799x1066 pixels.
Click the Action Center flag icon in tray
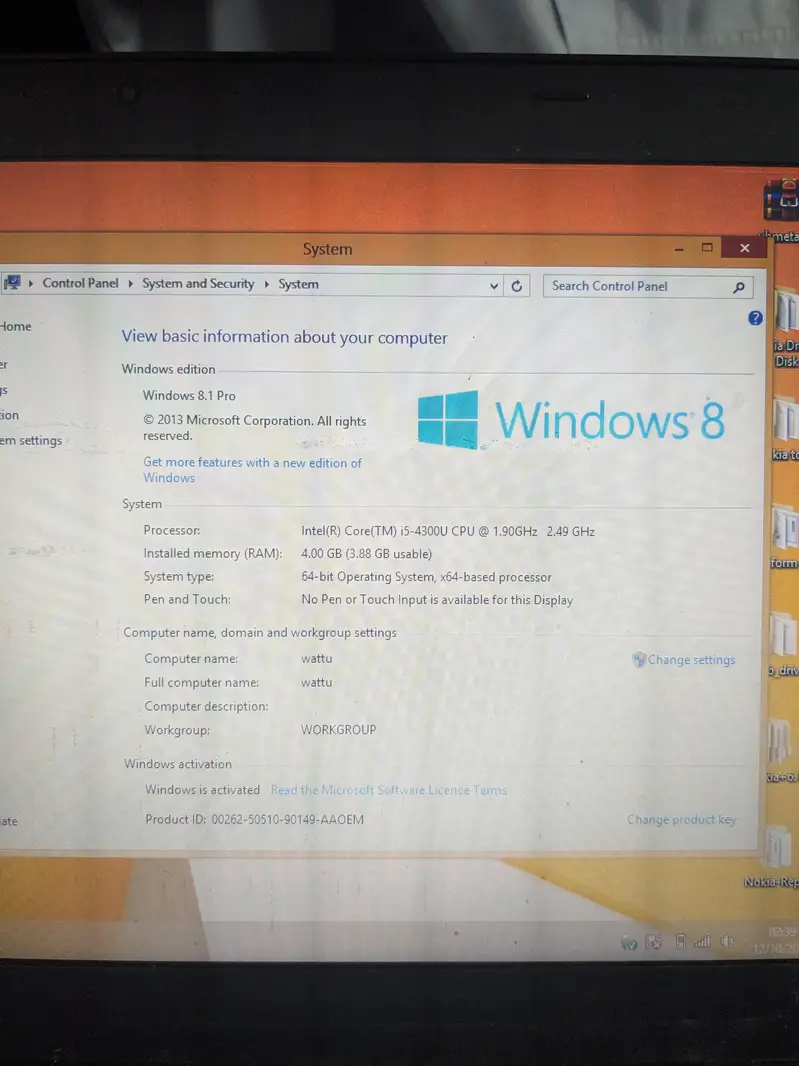click(655, 942)
